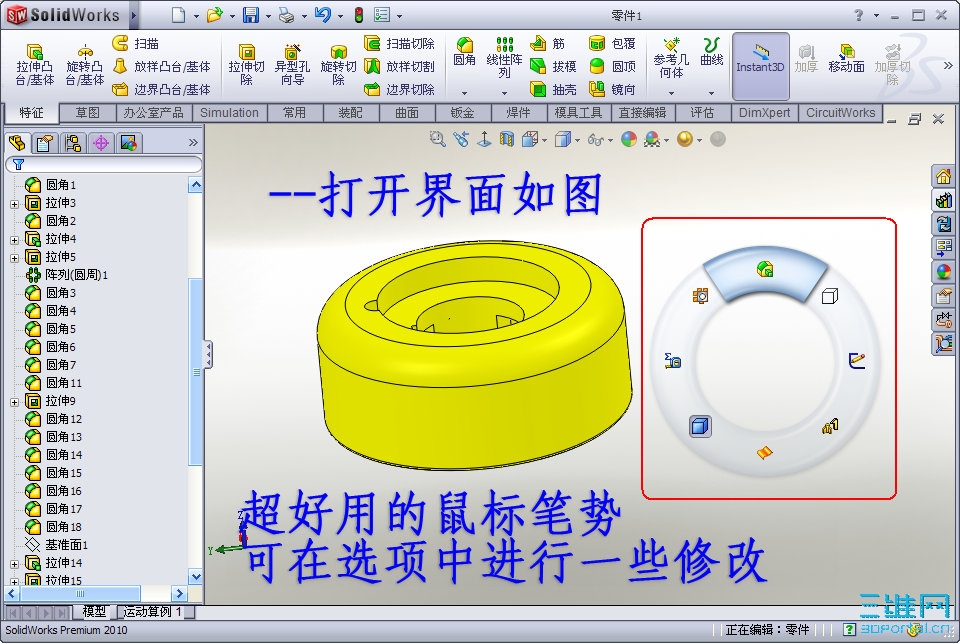960x644 pixels.
Task: Switch to the Simulation tab
Action: [x=230, y=113]
